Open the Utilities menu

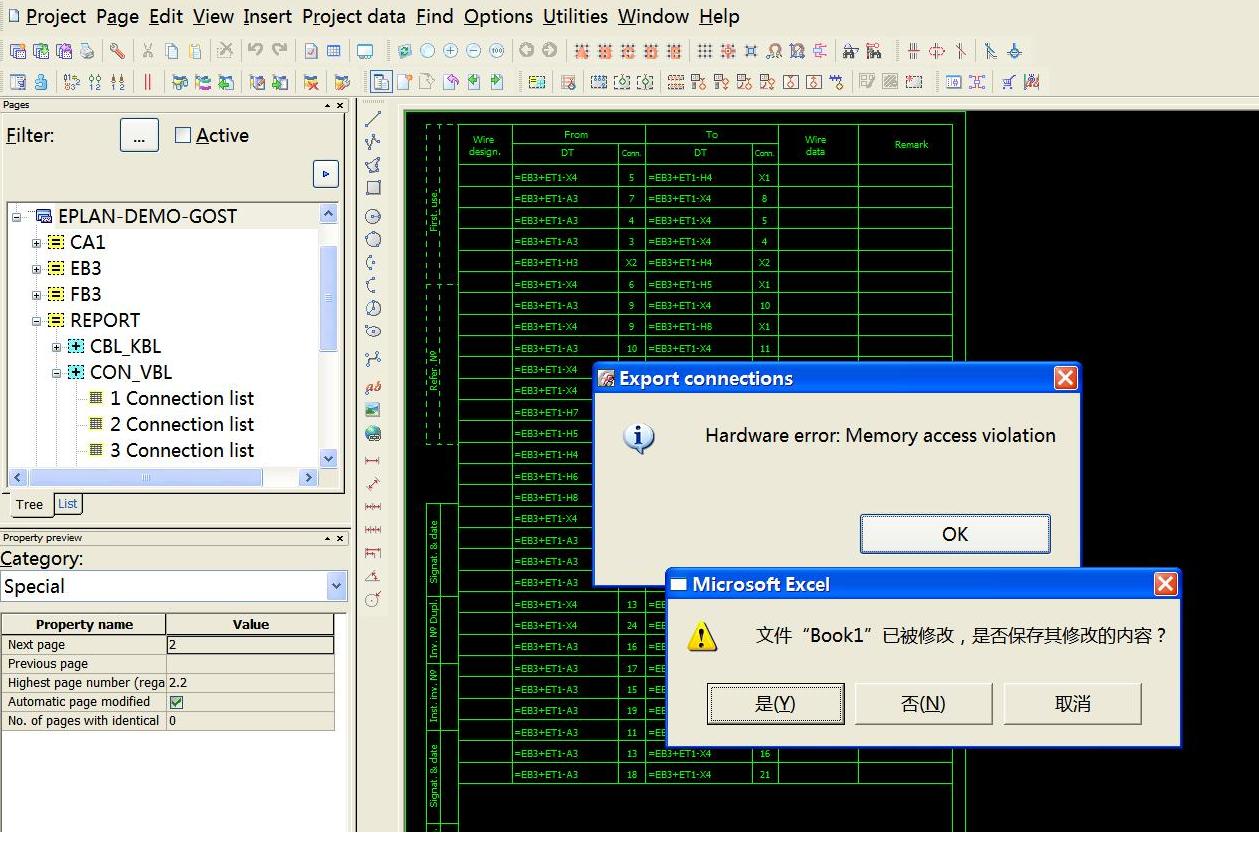pyautogui.click(x=575, y=16)
